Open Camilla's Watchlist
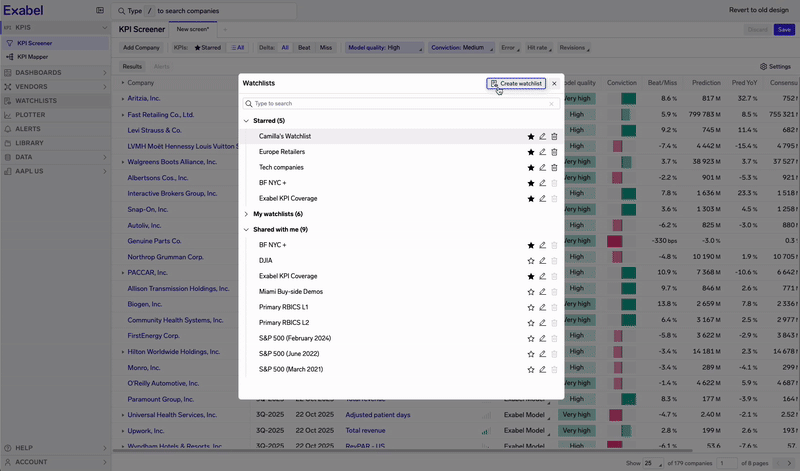Image resolution: width=800 pixels, height=471 pixels. click(x=285, y=136)
